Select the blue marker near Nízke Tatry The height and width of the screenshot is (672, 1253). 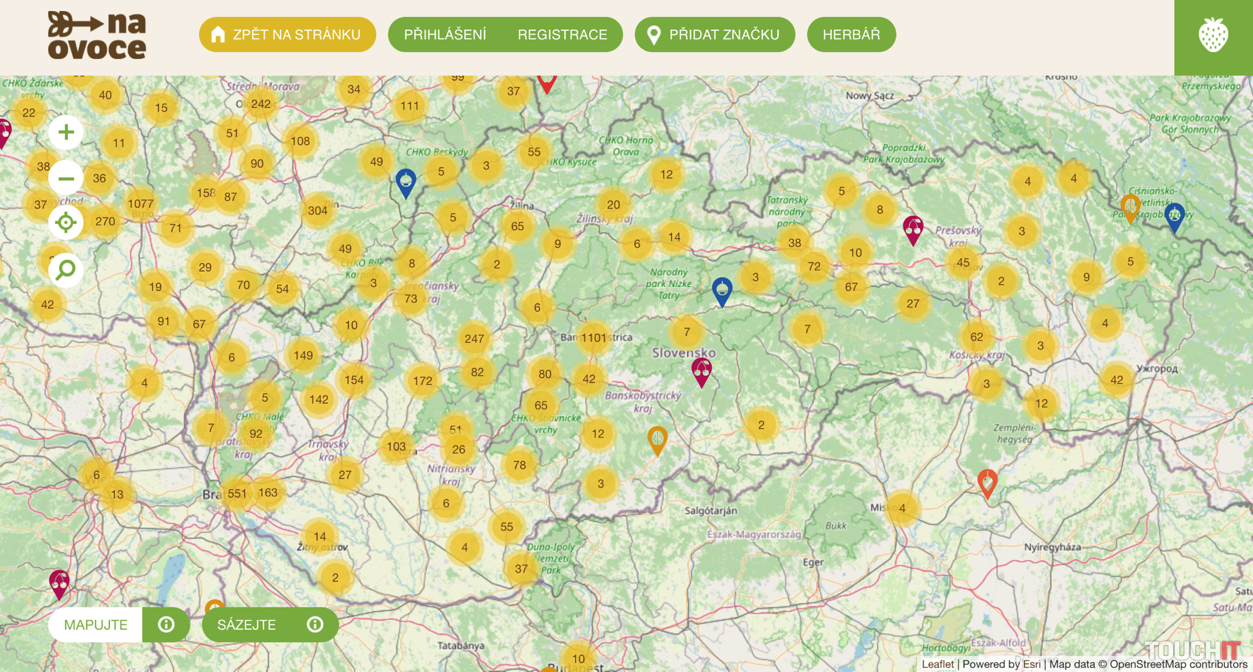pyautogui.click(x=722, y=291)
